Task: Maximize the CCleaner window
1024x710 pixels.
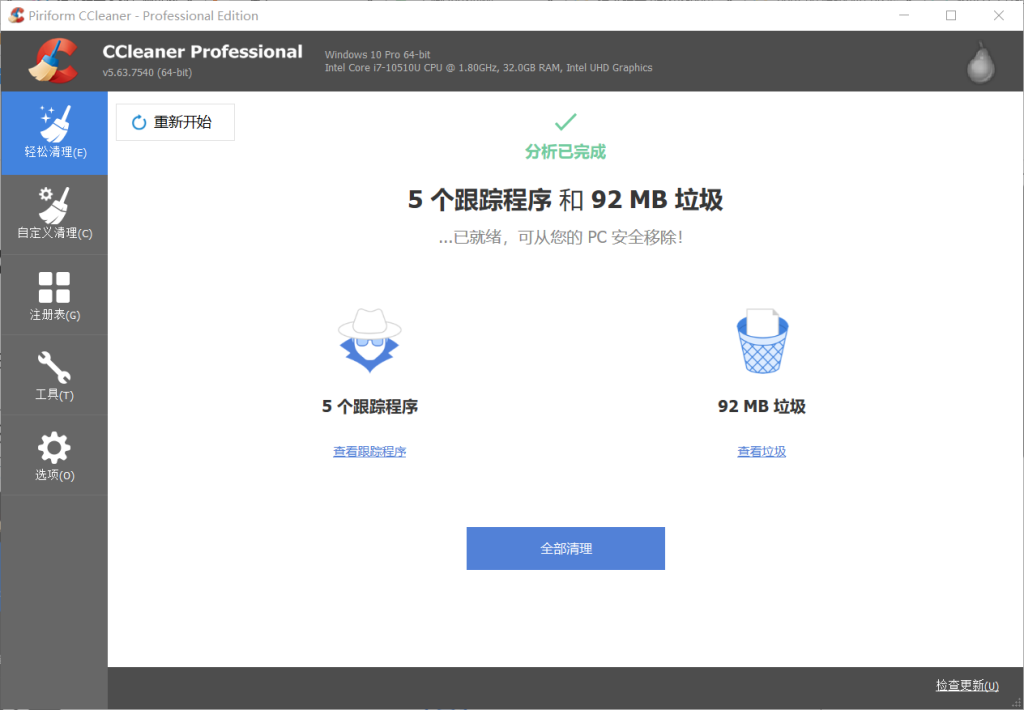Action: tap(950, 15)
